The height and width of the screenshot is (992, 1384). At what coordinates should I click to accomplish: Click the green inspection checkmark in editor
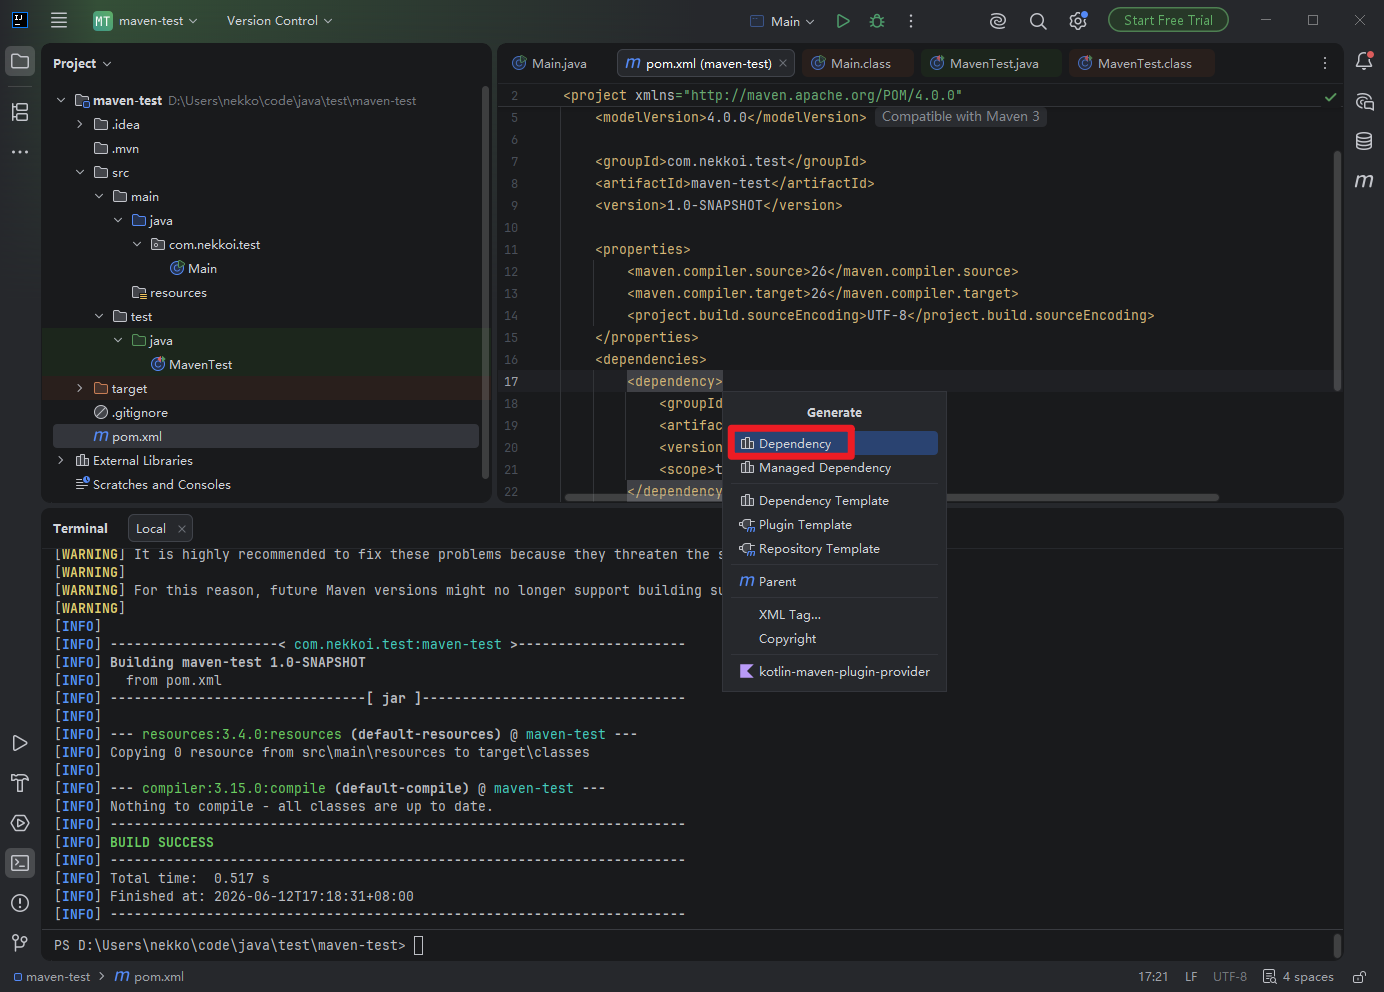point(1331,97)
